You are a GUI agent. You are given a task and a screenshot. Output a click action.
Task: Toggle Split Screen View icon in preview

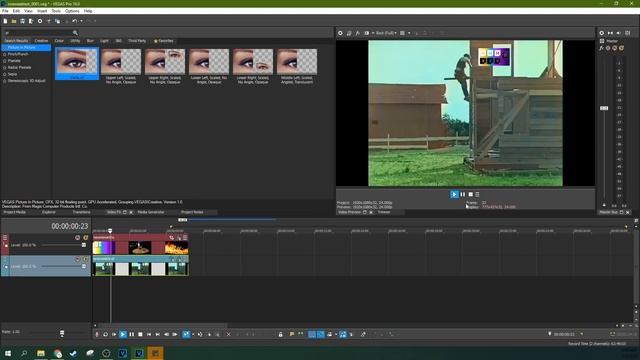(367, 33)
